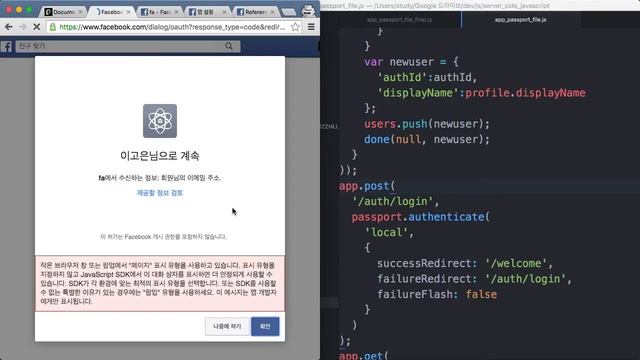Click the search magnifier icon on Facebook
This screenshot has width=640, height=360.
[x=229, y=46]
